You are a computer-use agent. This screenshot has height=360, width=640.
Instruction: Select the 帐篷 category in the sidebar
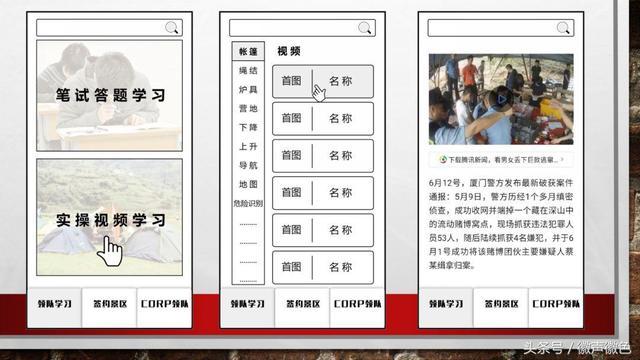tap(248, 51)
